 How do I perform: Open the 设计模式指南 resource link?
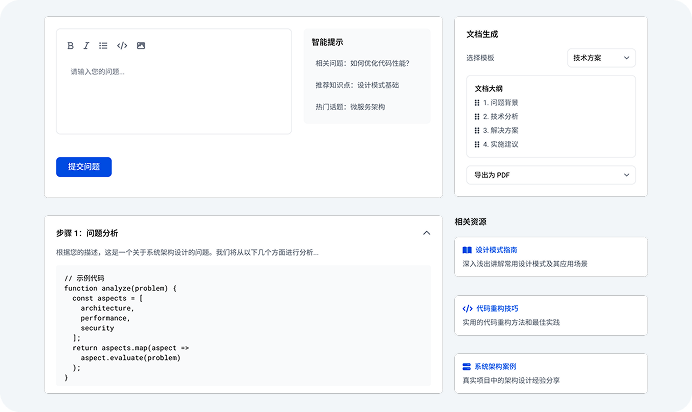point(496,250)
